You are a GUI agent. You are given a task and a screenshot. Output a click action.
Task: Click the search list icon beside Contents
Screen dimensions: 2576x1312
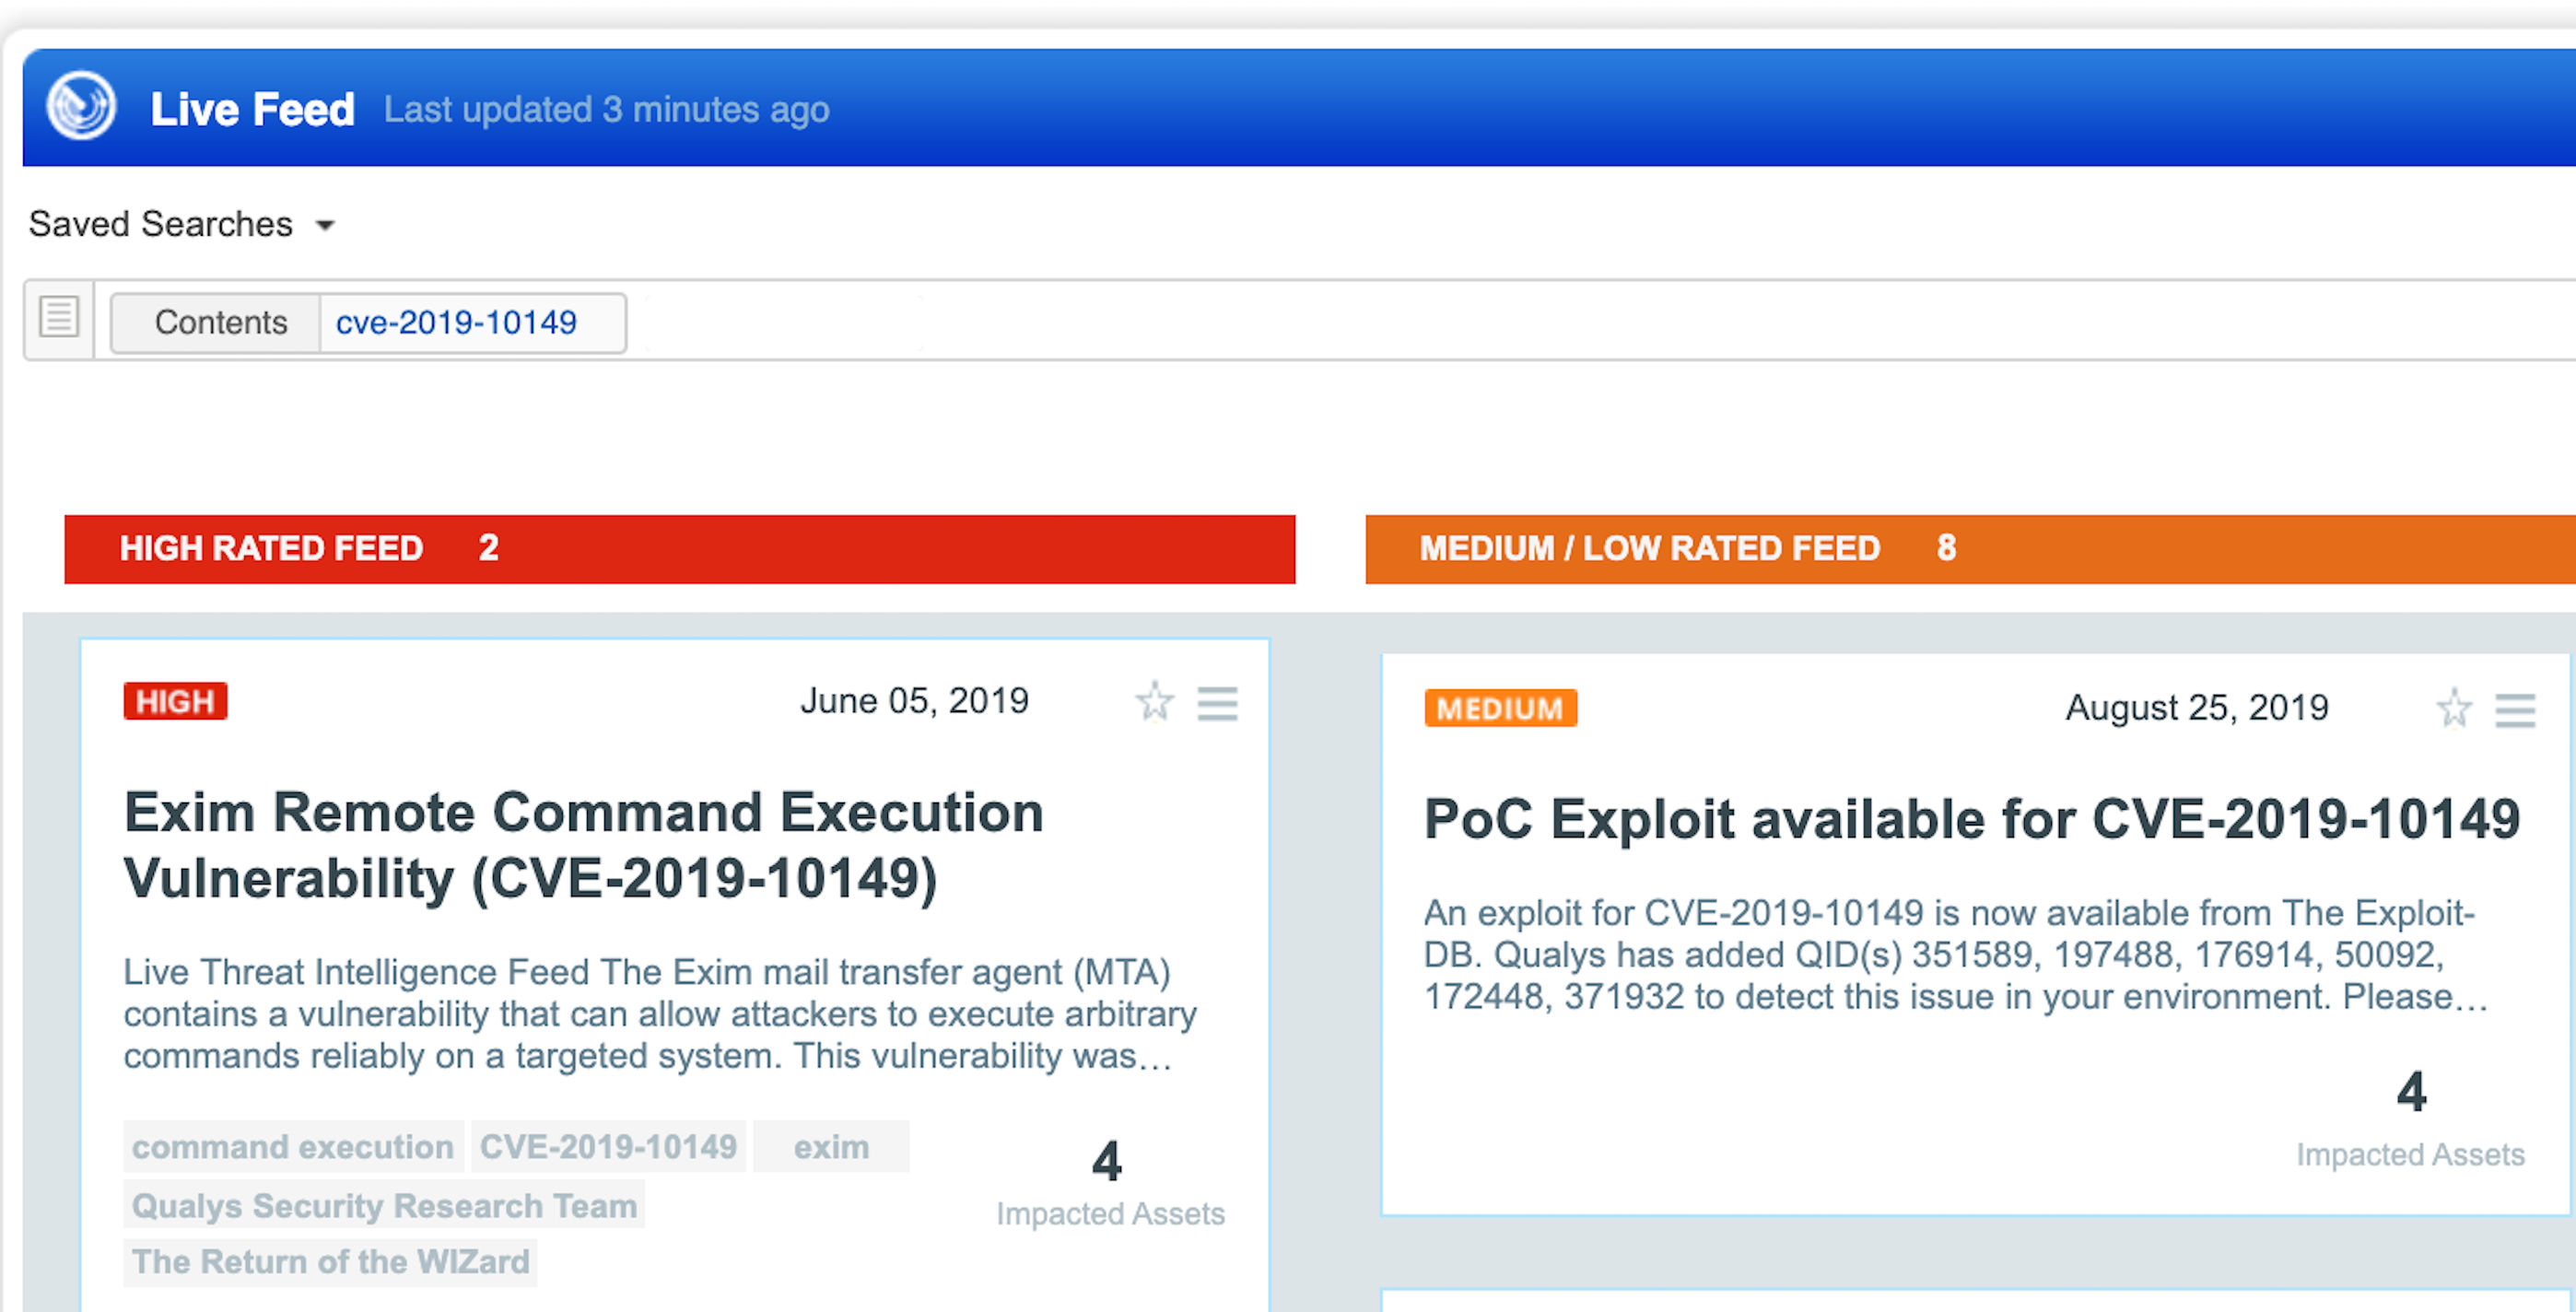(x=59, y=318)
